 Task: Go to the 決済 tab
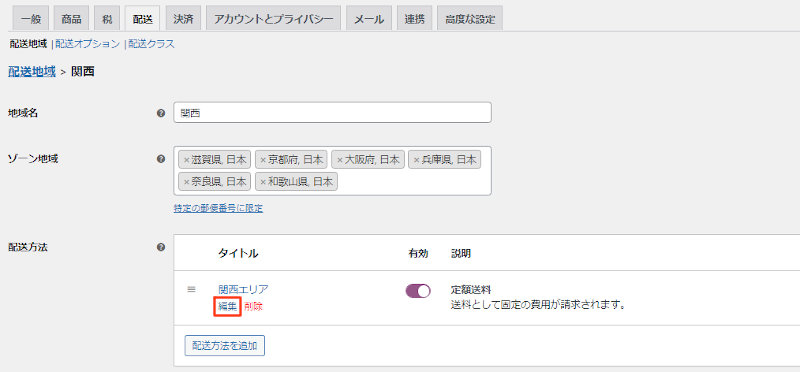coord(183,19)
